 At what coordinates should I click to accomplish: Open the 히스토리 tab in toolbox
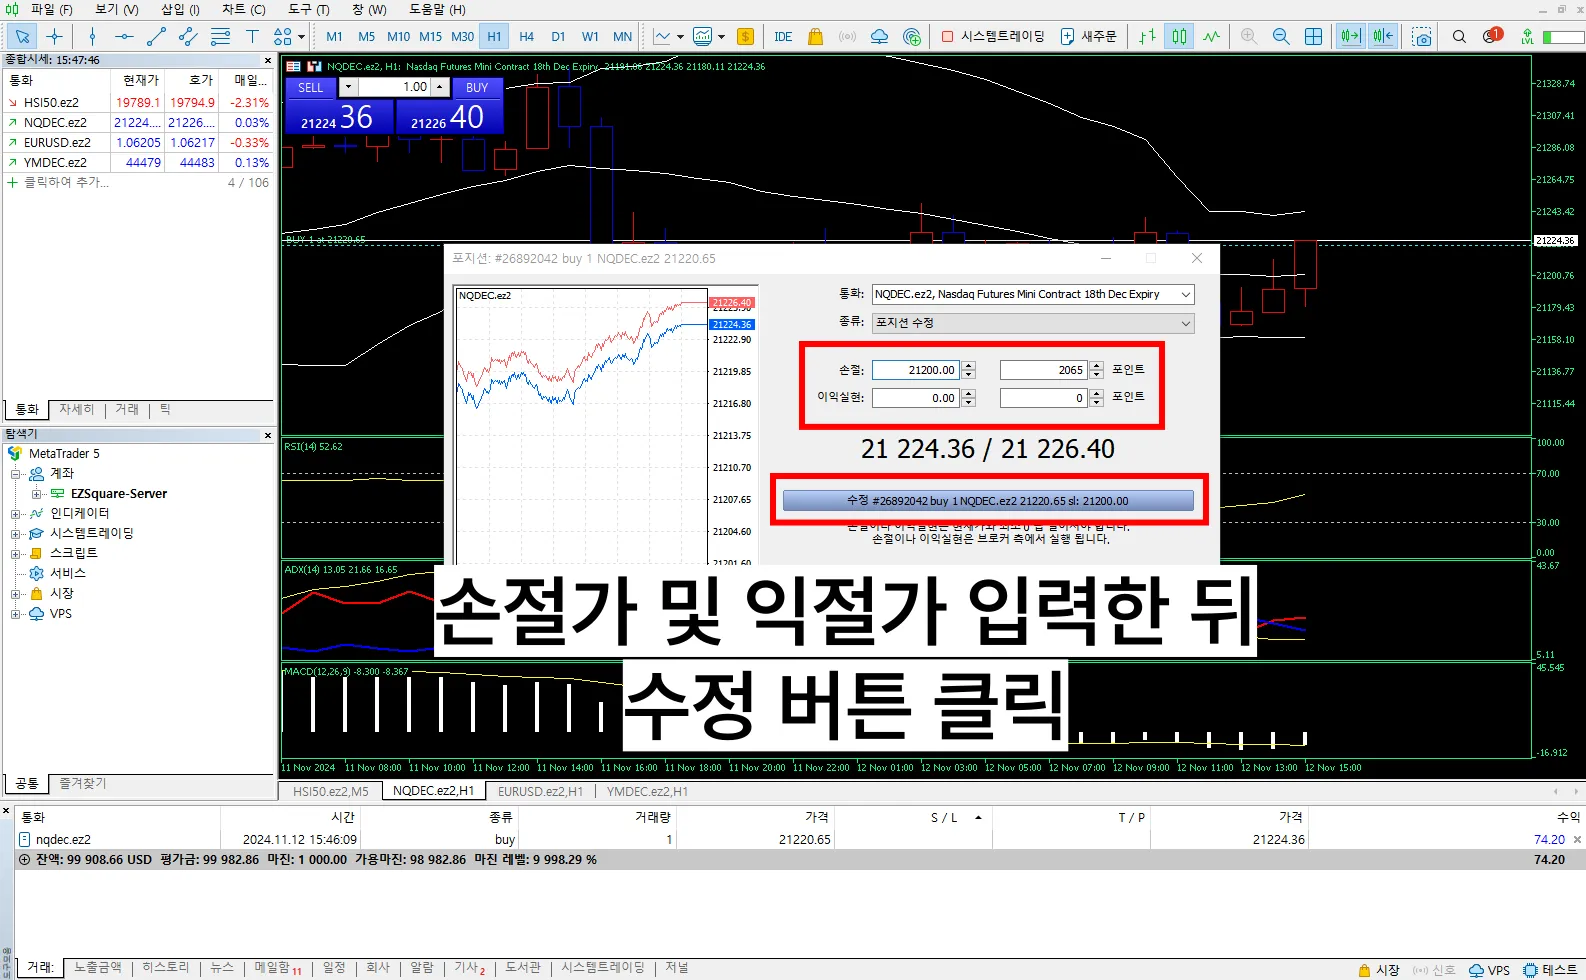click(x=165, y=967)
